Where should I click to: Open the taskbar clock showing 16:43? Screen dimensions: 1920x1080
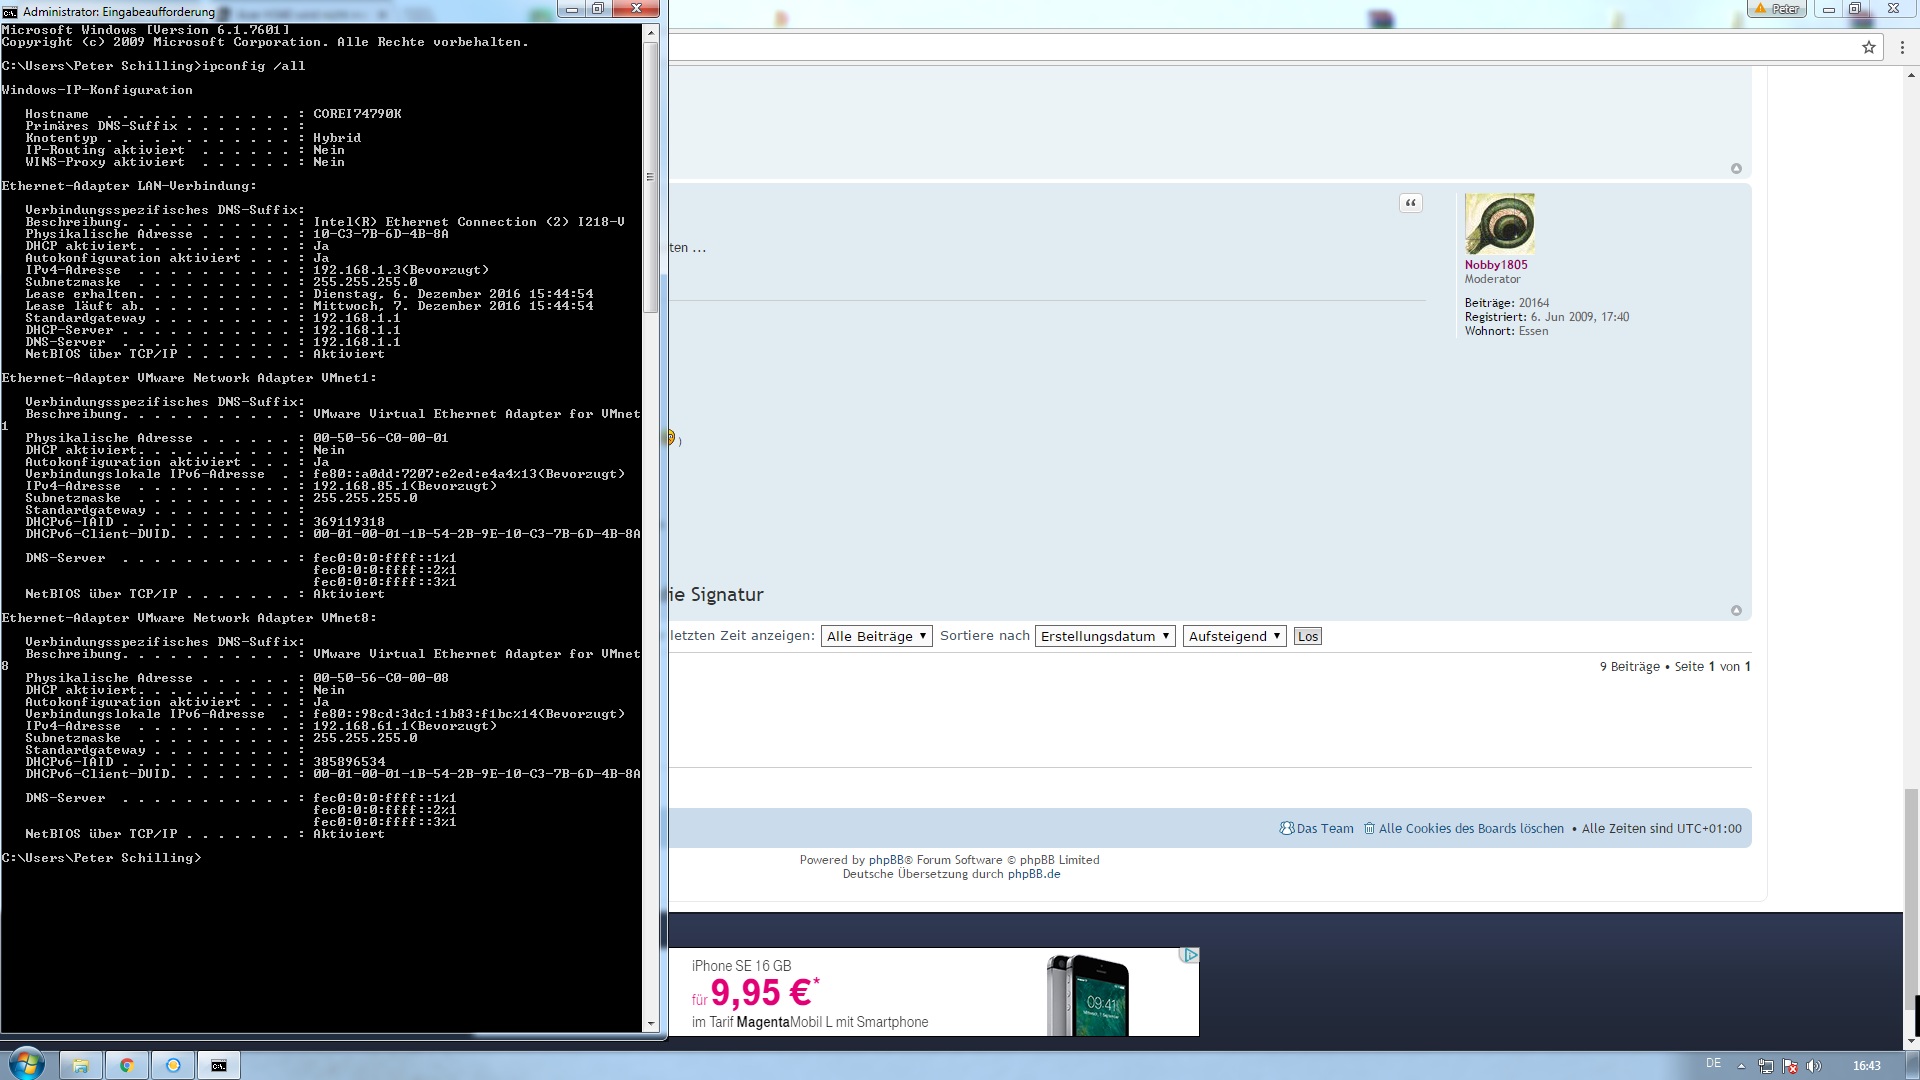(x=1866, y=1066)
